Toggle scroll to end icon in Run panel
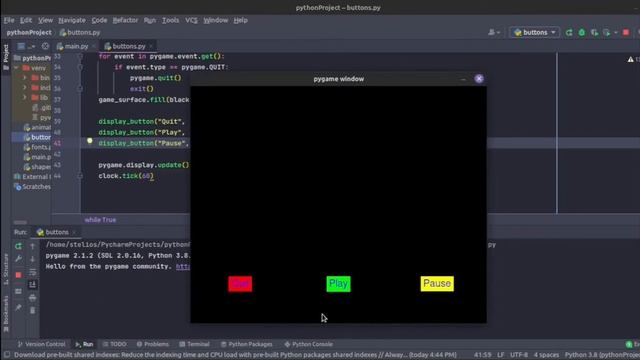 pos(33,284)
